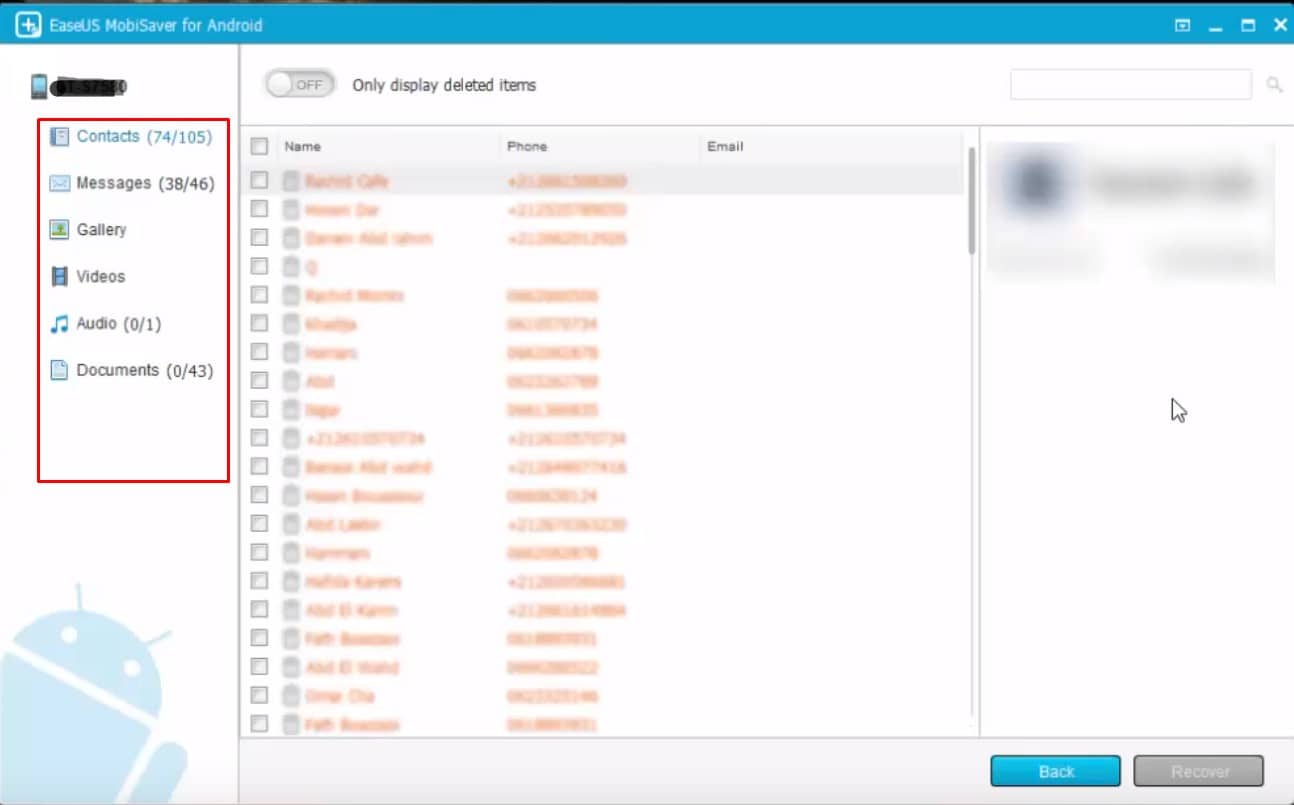Open the title bar dropdown menu button
Screen dimensions: 1294x805
1183,25
